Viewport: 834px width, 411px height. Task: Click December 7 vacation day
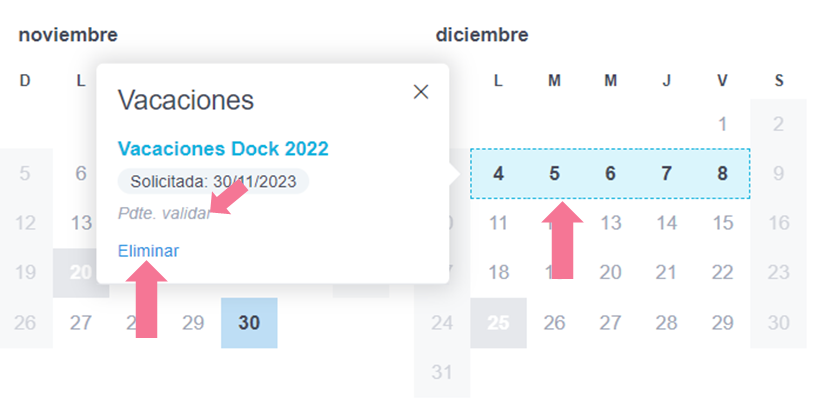666,173
